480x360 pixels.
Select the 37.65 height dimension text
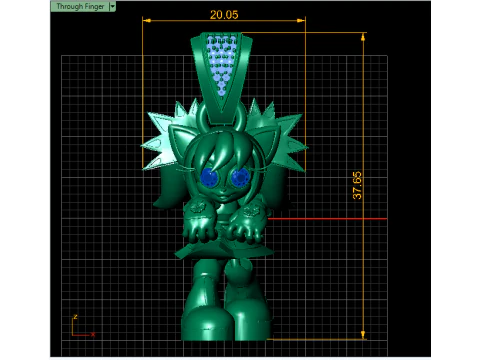pyautogui.click(x=357, y=185)
